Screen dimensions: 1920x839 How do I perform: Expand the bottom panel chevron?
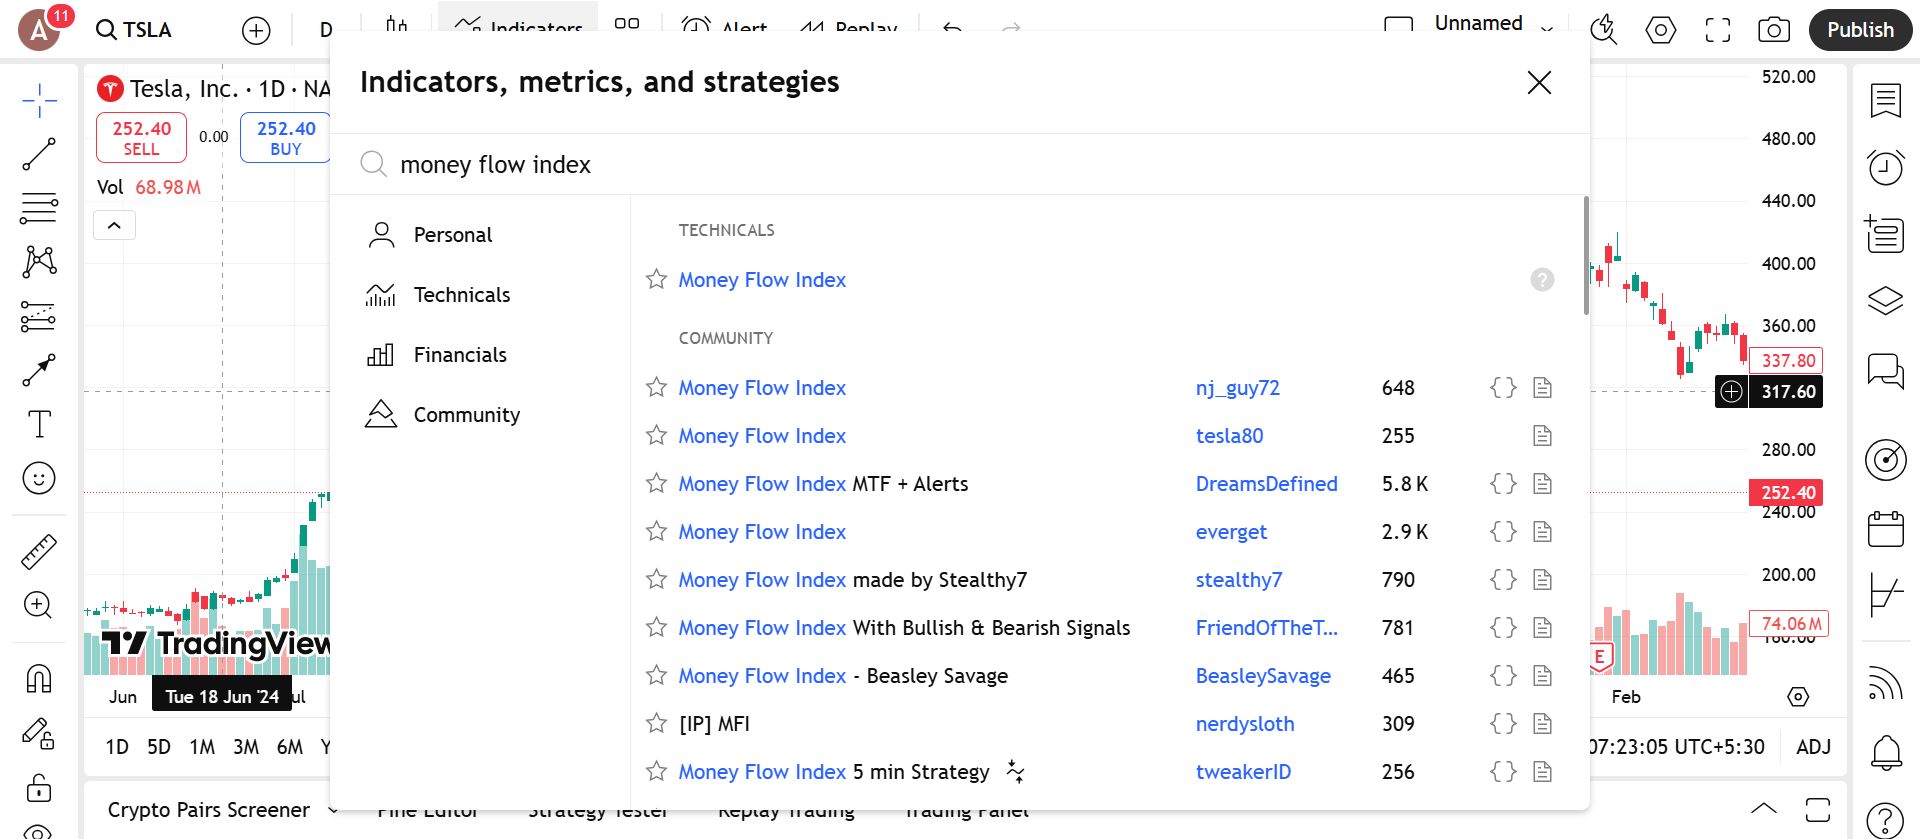coord(1764,809)
